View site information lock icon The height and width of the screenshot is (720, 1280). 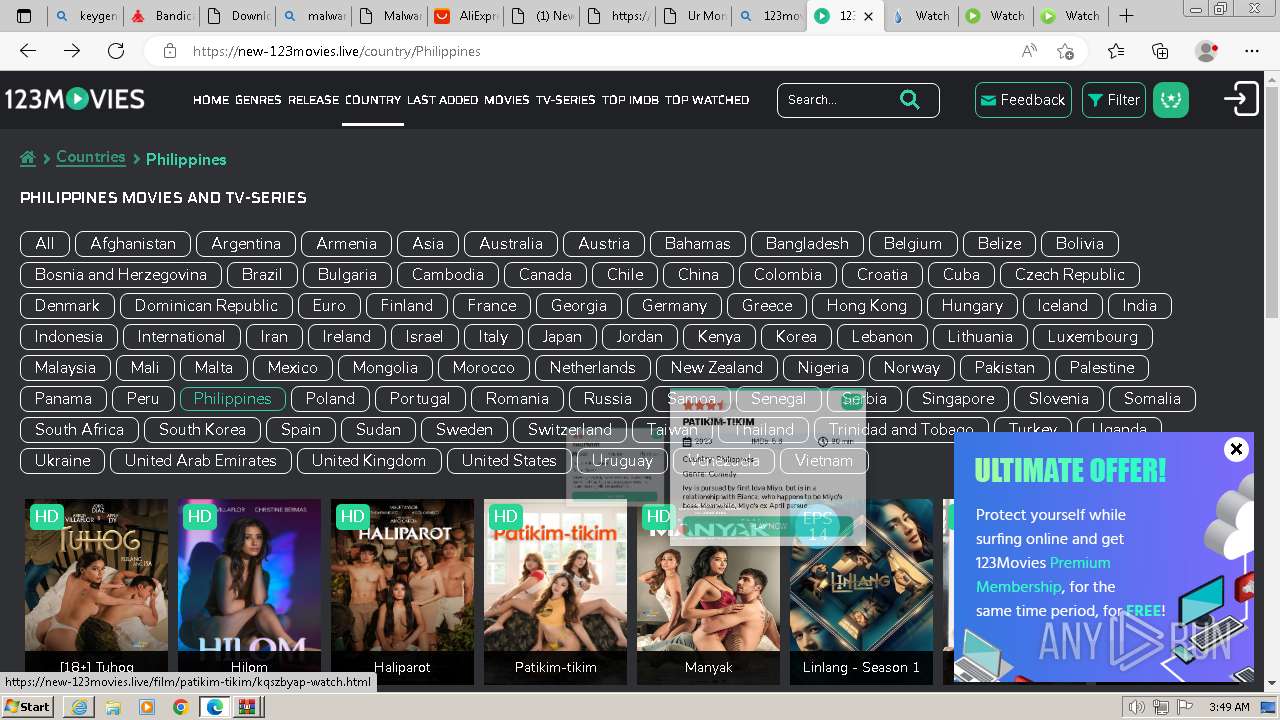pyautogui.click(x=170, y=51)
